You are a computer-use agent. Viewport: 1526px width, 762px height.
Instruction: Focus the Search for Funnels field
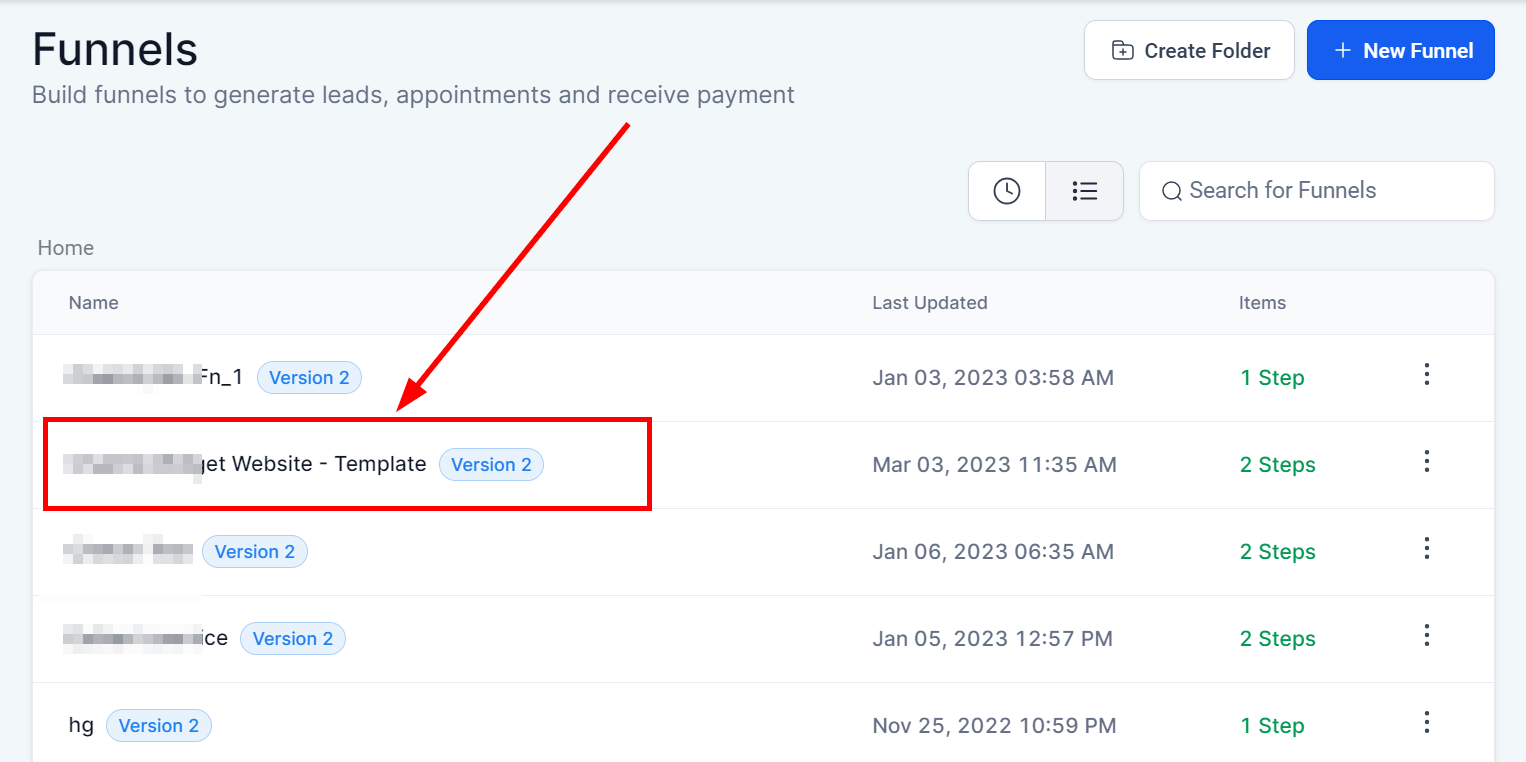pyautogui.click(x=1316, y=191)
